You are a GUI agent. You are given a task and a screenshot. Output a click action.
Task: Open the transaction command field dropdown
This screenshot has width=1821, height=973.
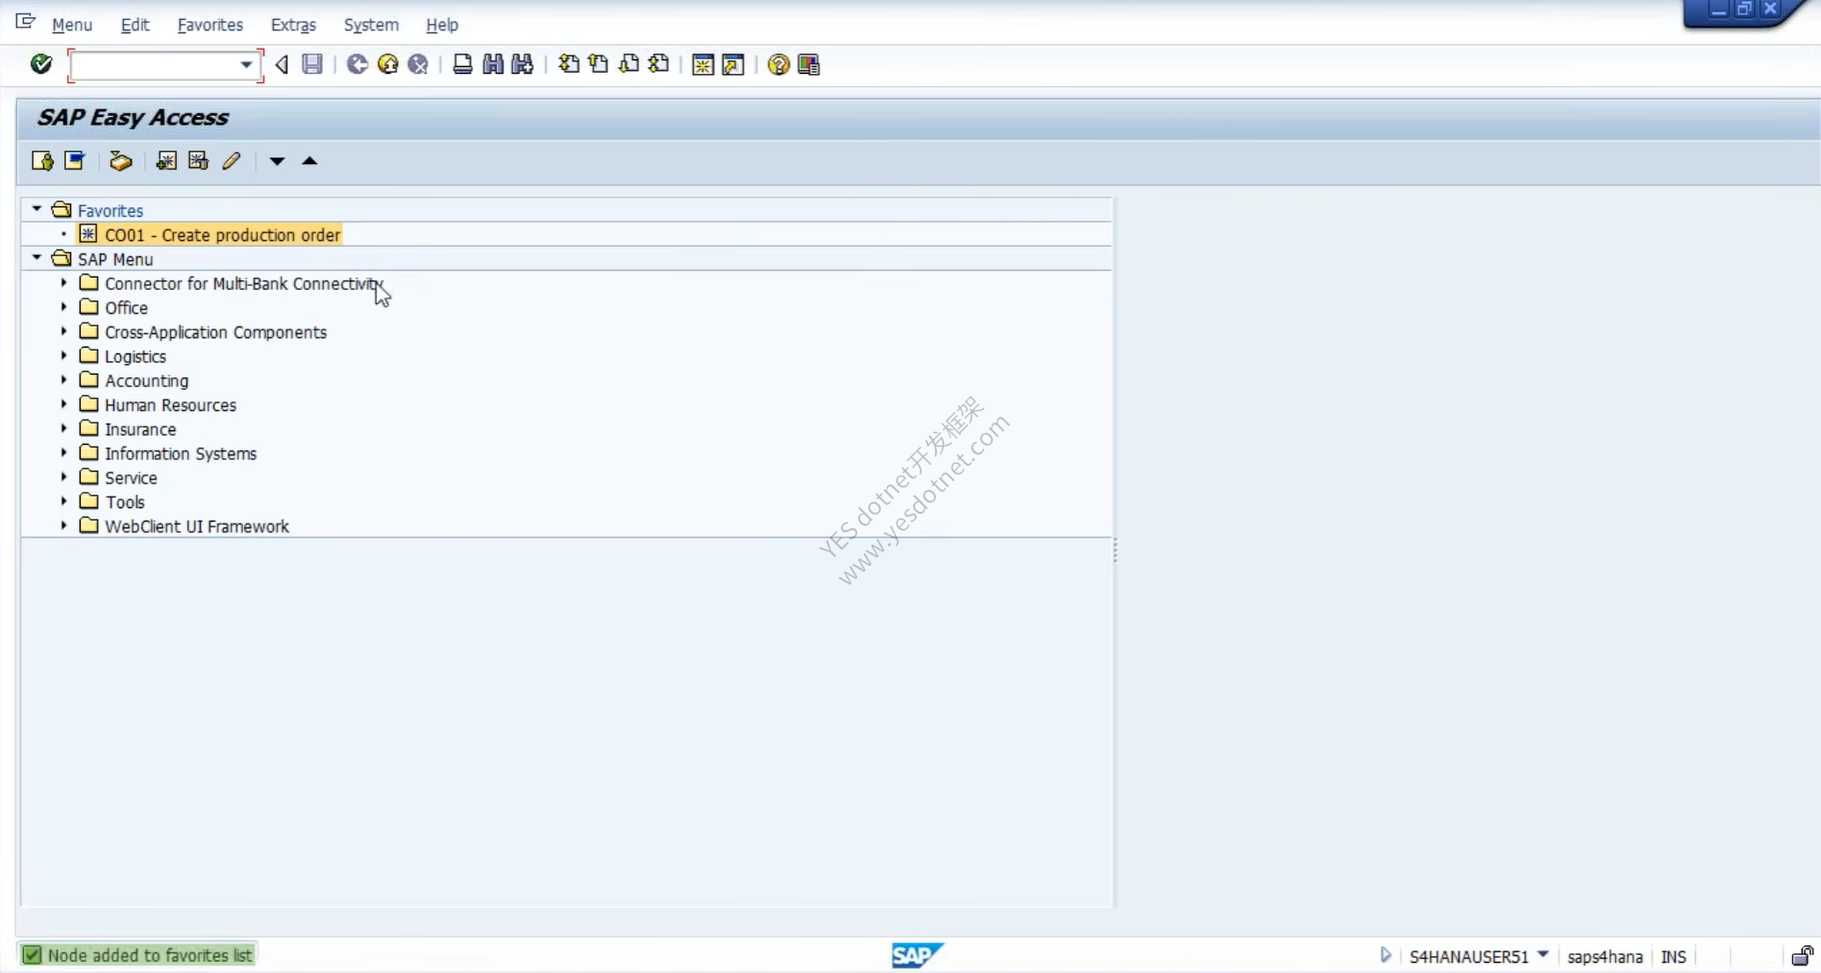(x=246, y=65)
